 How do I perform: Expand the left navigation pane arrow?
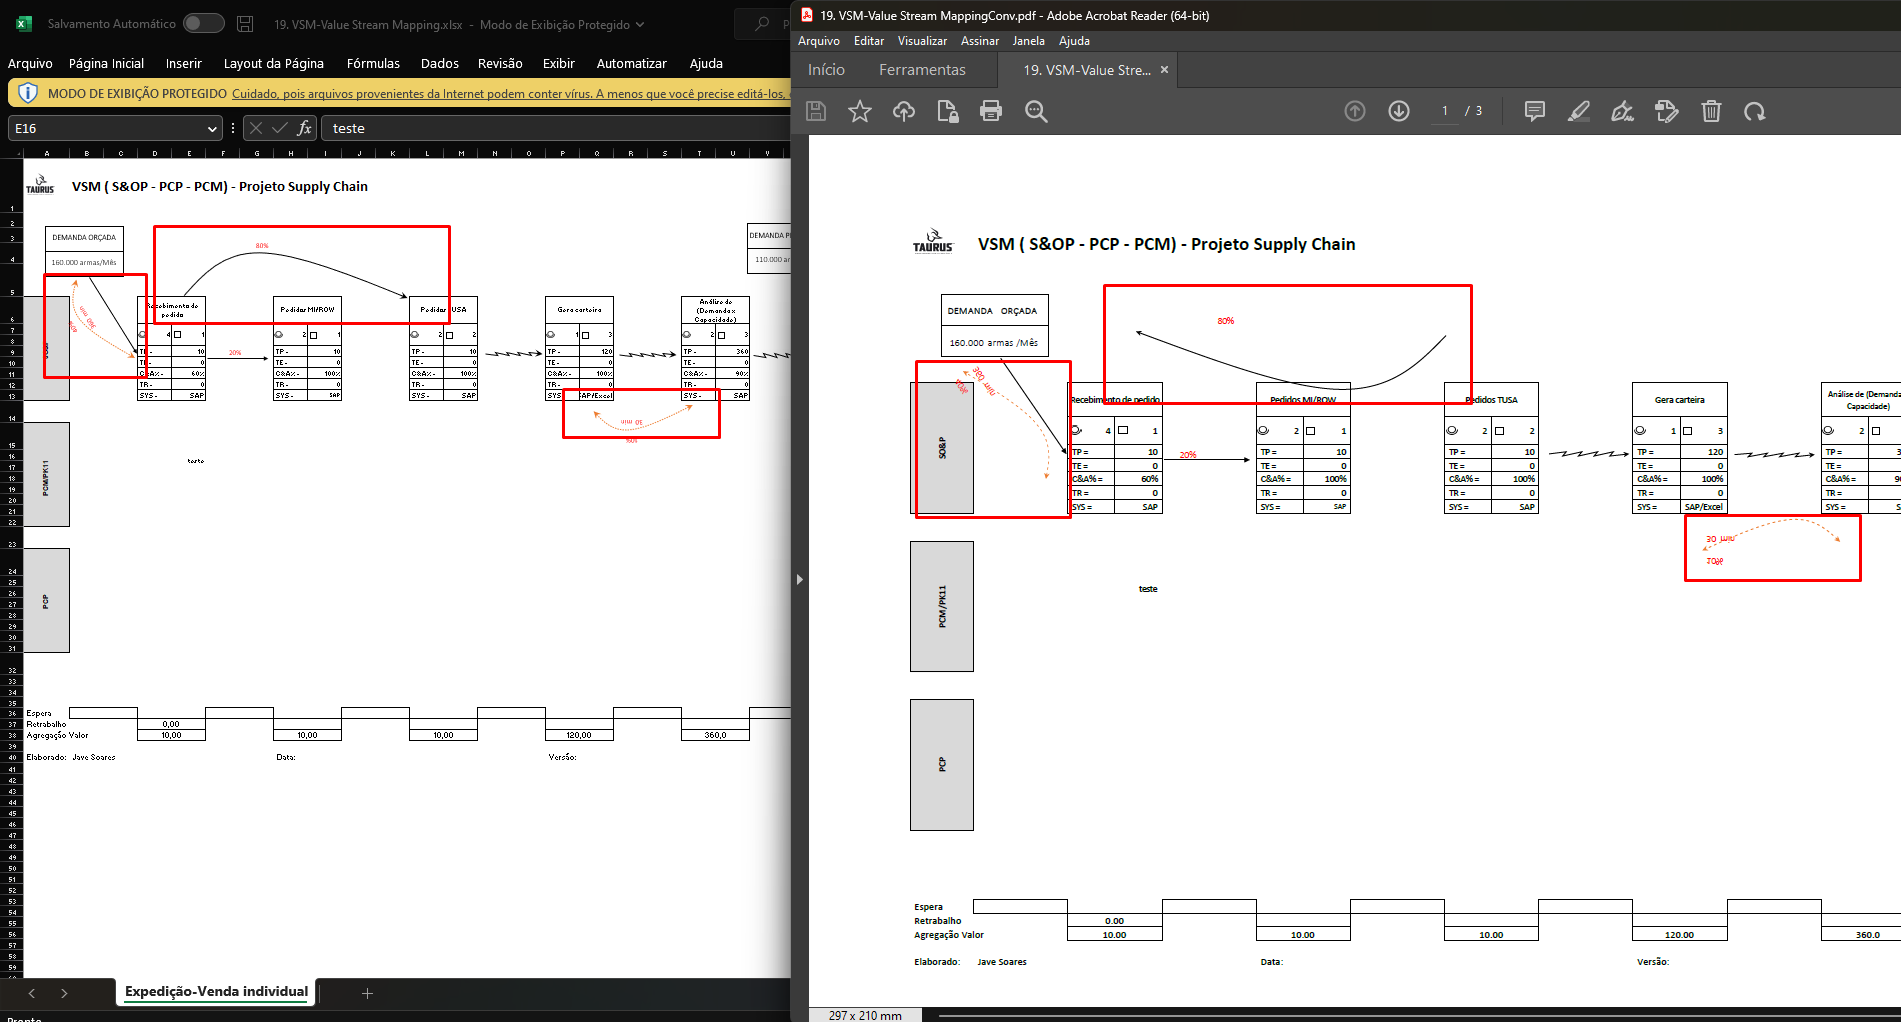(x=799, y=579)
